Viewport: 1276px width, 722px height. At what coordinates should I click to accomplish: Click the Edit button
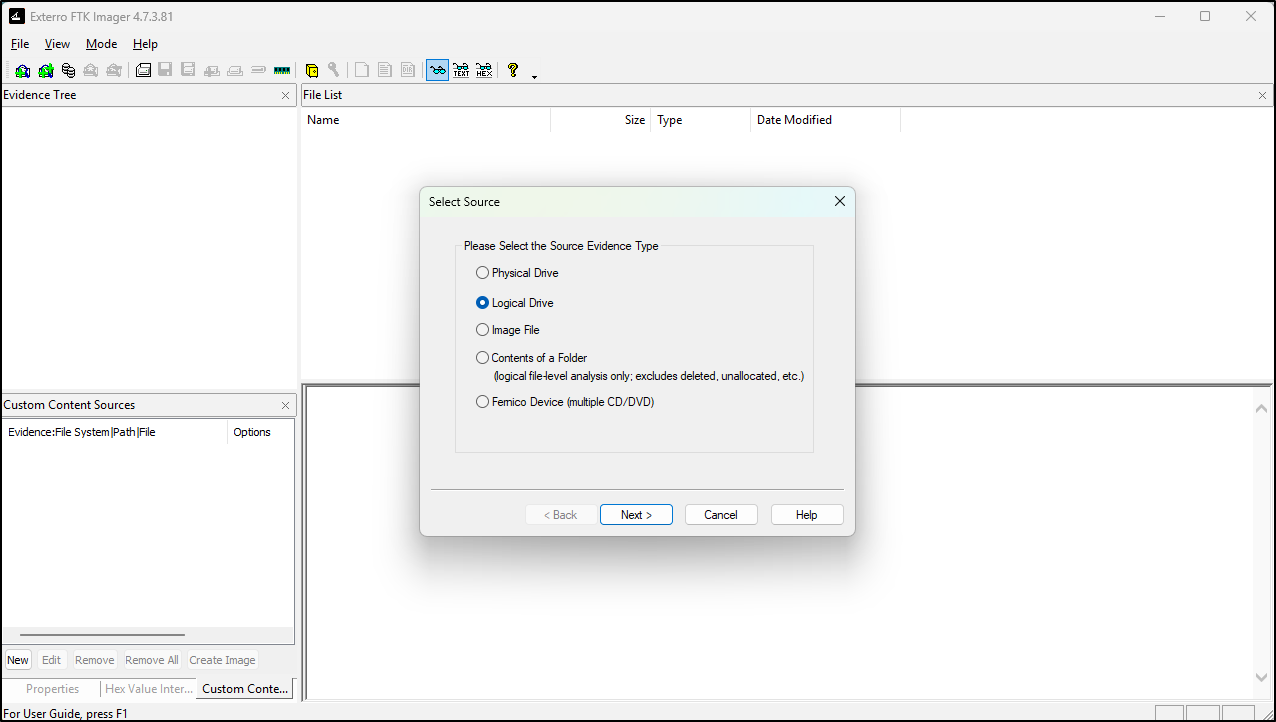[x=52, y=660]
